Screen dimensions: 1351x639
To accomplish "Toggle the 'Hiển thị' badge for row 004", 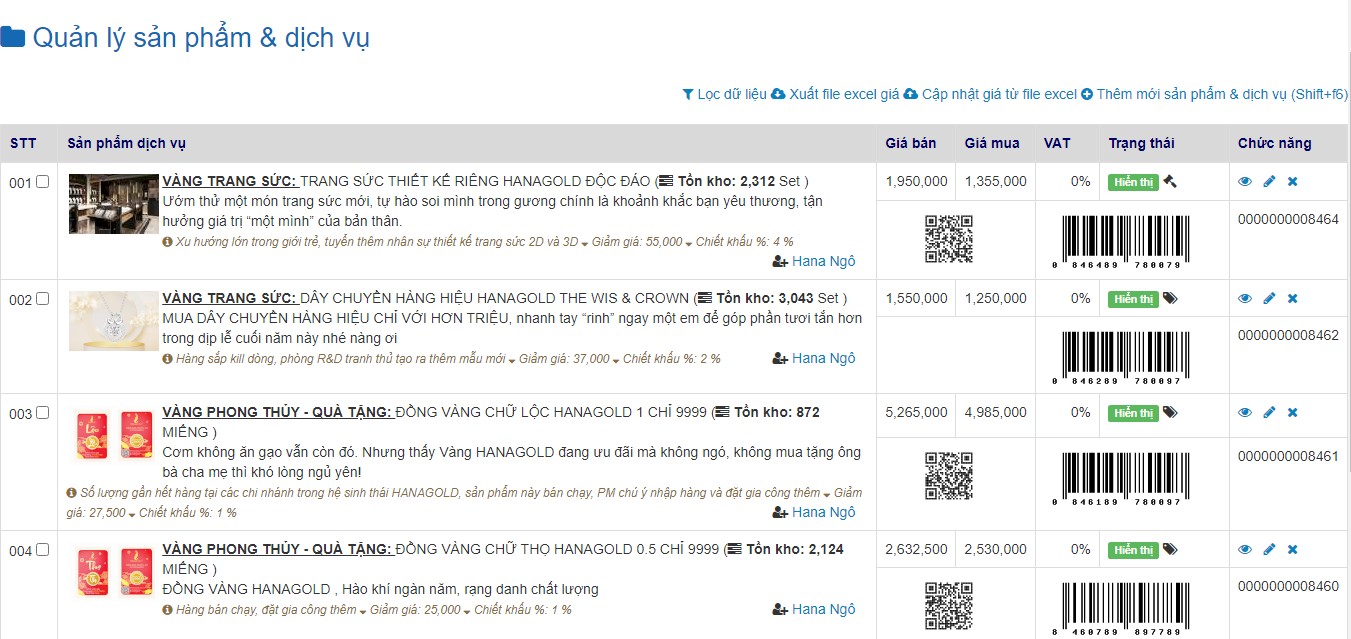I will 1133,550.
